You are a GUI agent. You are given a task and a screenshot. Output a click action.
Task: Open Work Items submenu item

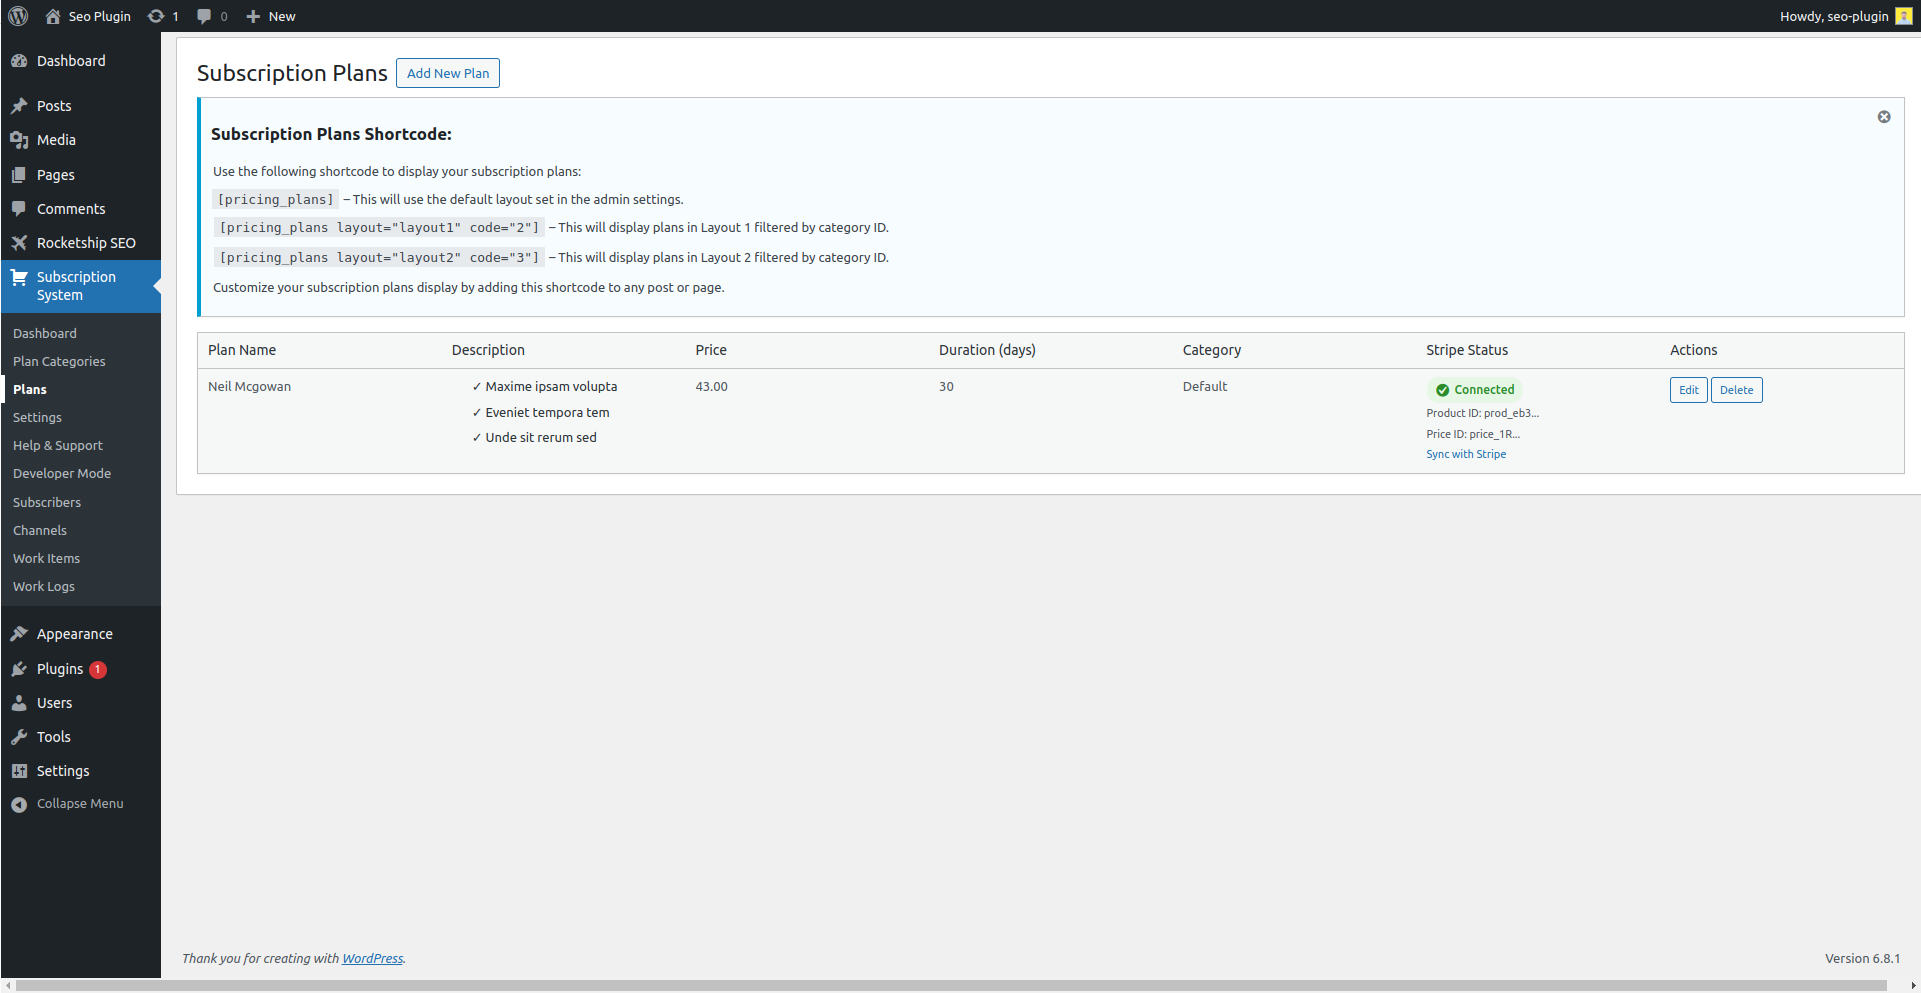point(46,559)
